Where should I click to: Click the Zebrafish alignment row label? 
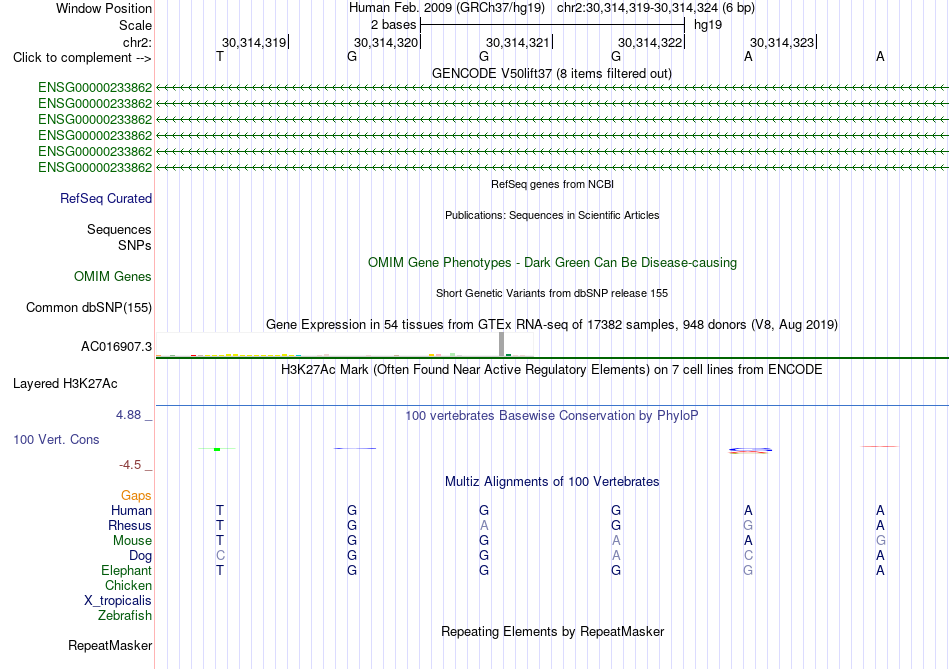click(125, 615)
